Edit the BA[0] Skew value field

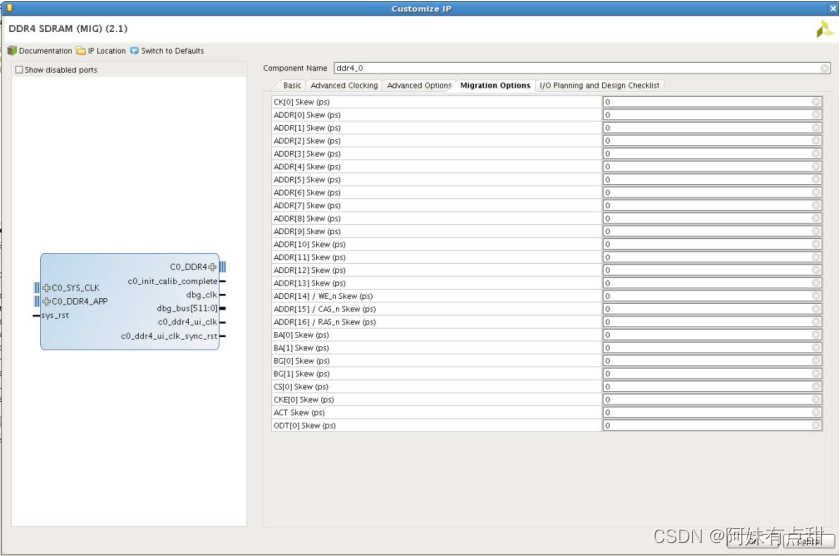click(712, 335)
